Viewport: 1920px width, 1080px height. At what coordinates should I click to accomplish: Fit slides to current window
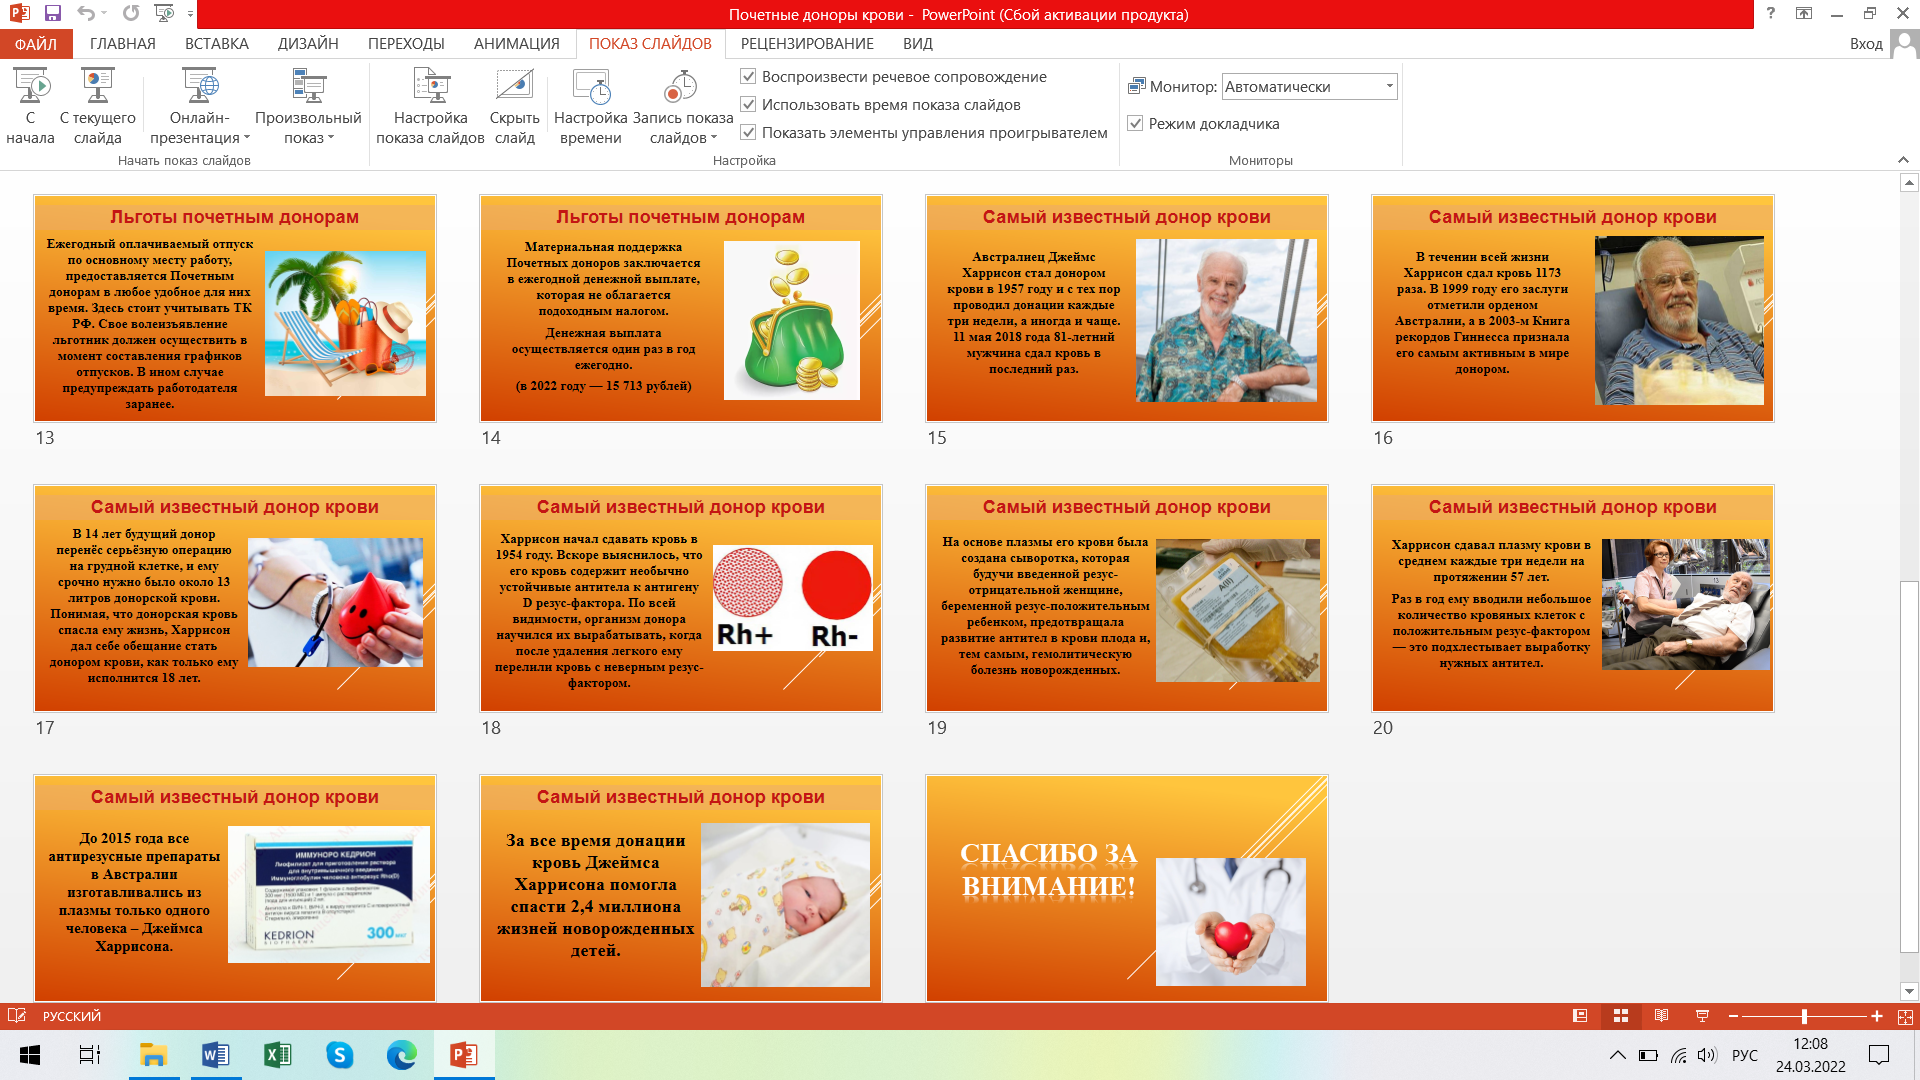[x=1905, y=1016]
